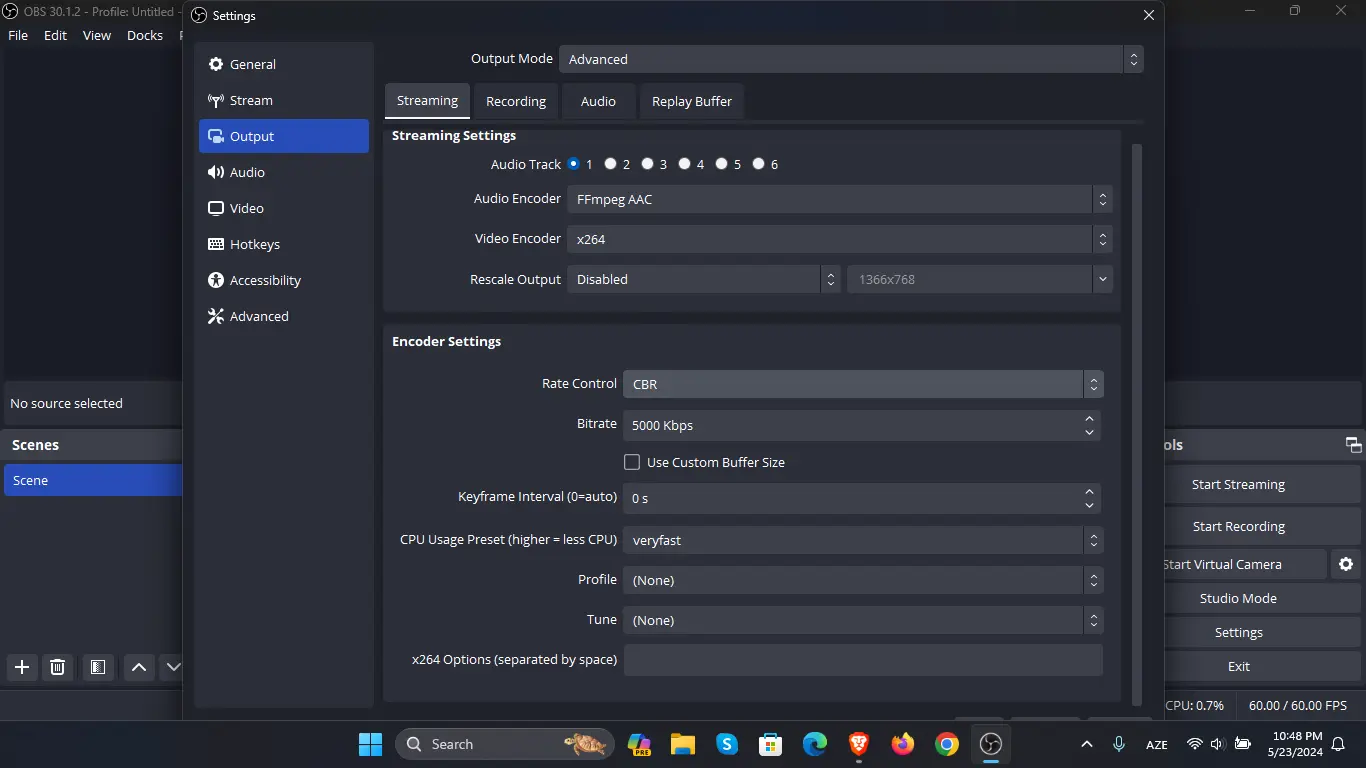Screen dimensions: 1366x768
Task: Open the scene filters icon
Action: tap(97, 667)
